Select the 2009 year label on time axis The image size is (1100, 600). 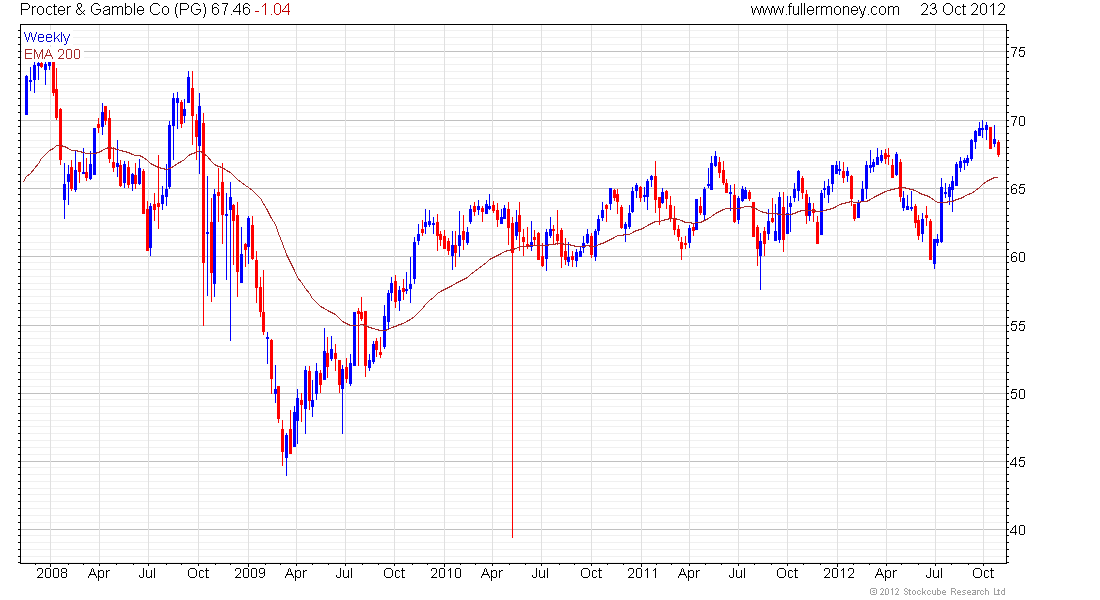pyautogui.click(x=250, y=573)
